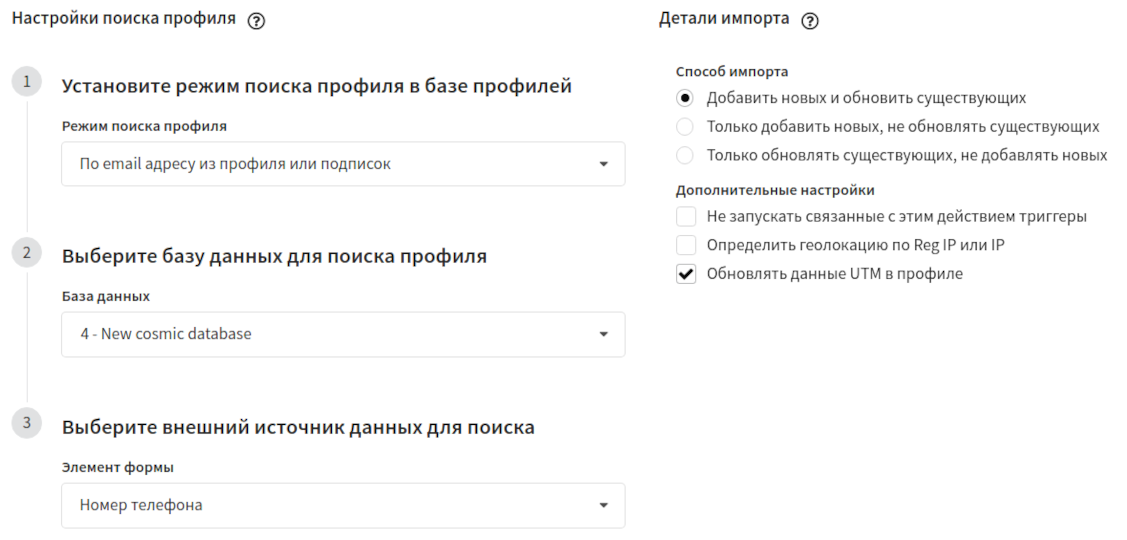This screenshot has width=1127, height=540.
Task: Click arrow of the Режим поиска профиля combo box
Action: coord(604,164)
